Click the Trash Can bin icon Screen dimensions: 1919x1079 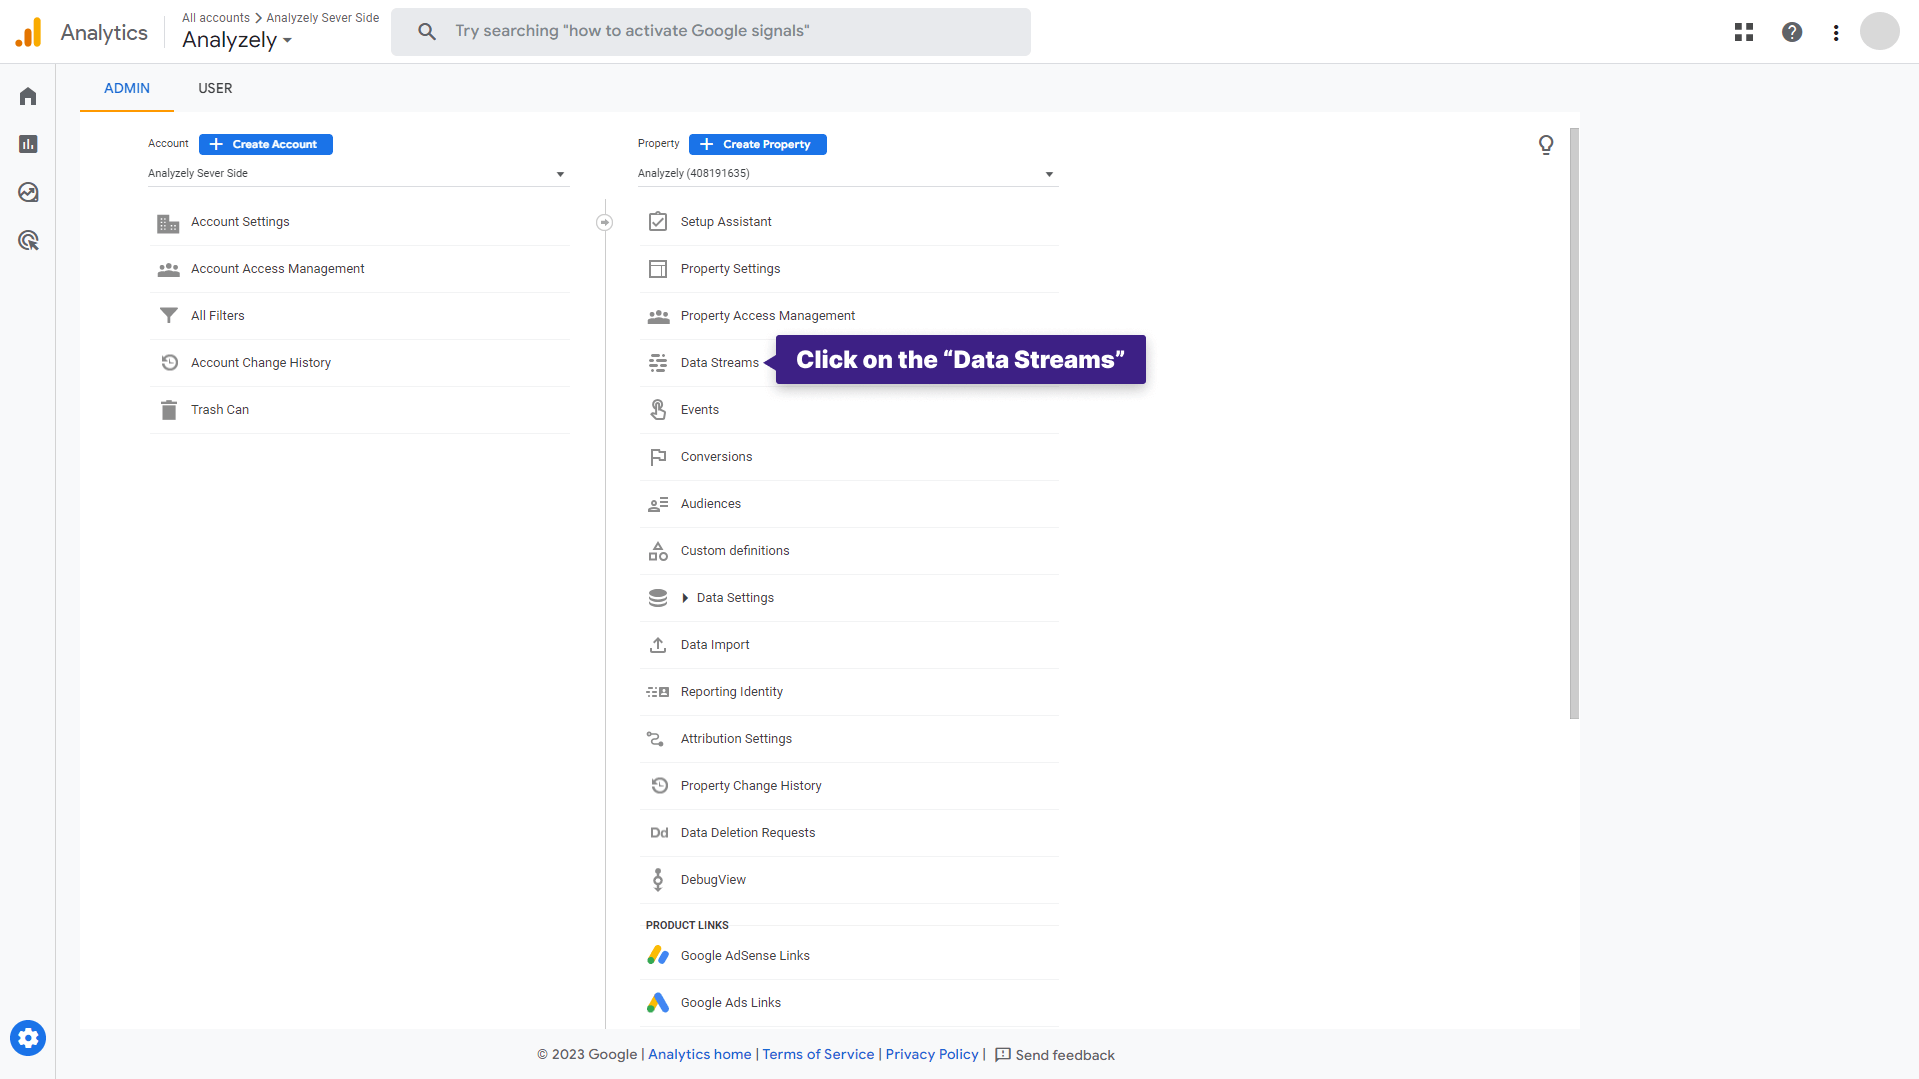[x=169, y=410]
